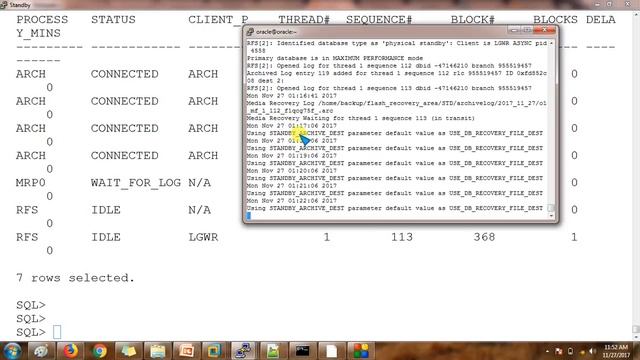This screenshot has height=360, width=640.
Task: Click the '7 rows selected.' text
Action: pyautogui.click(x=75, y=278)
